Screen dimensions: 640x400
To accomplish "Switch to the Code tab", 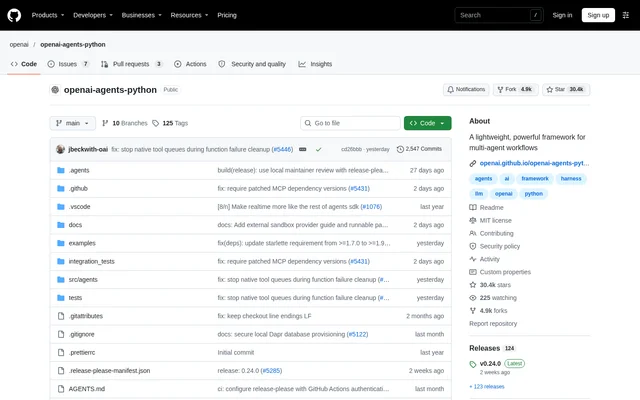I will click(x=24, y=64).
